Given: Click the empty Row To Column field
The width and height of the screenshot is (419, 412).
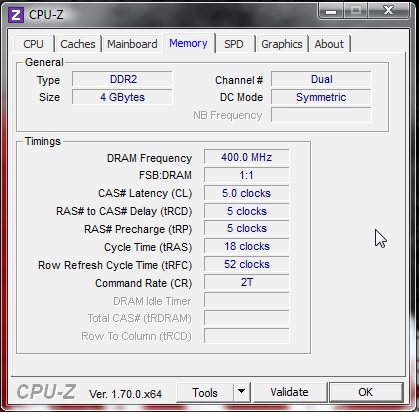Looking at the screenshot, I should (247, 336).
